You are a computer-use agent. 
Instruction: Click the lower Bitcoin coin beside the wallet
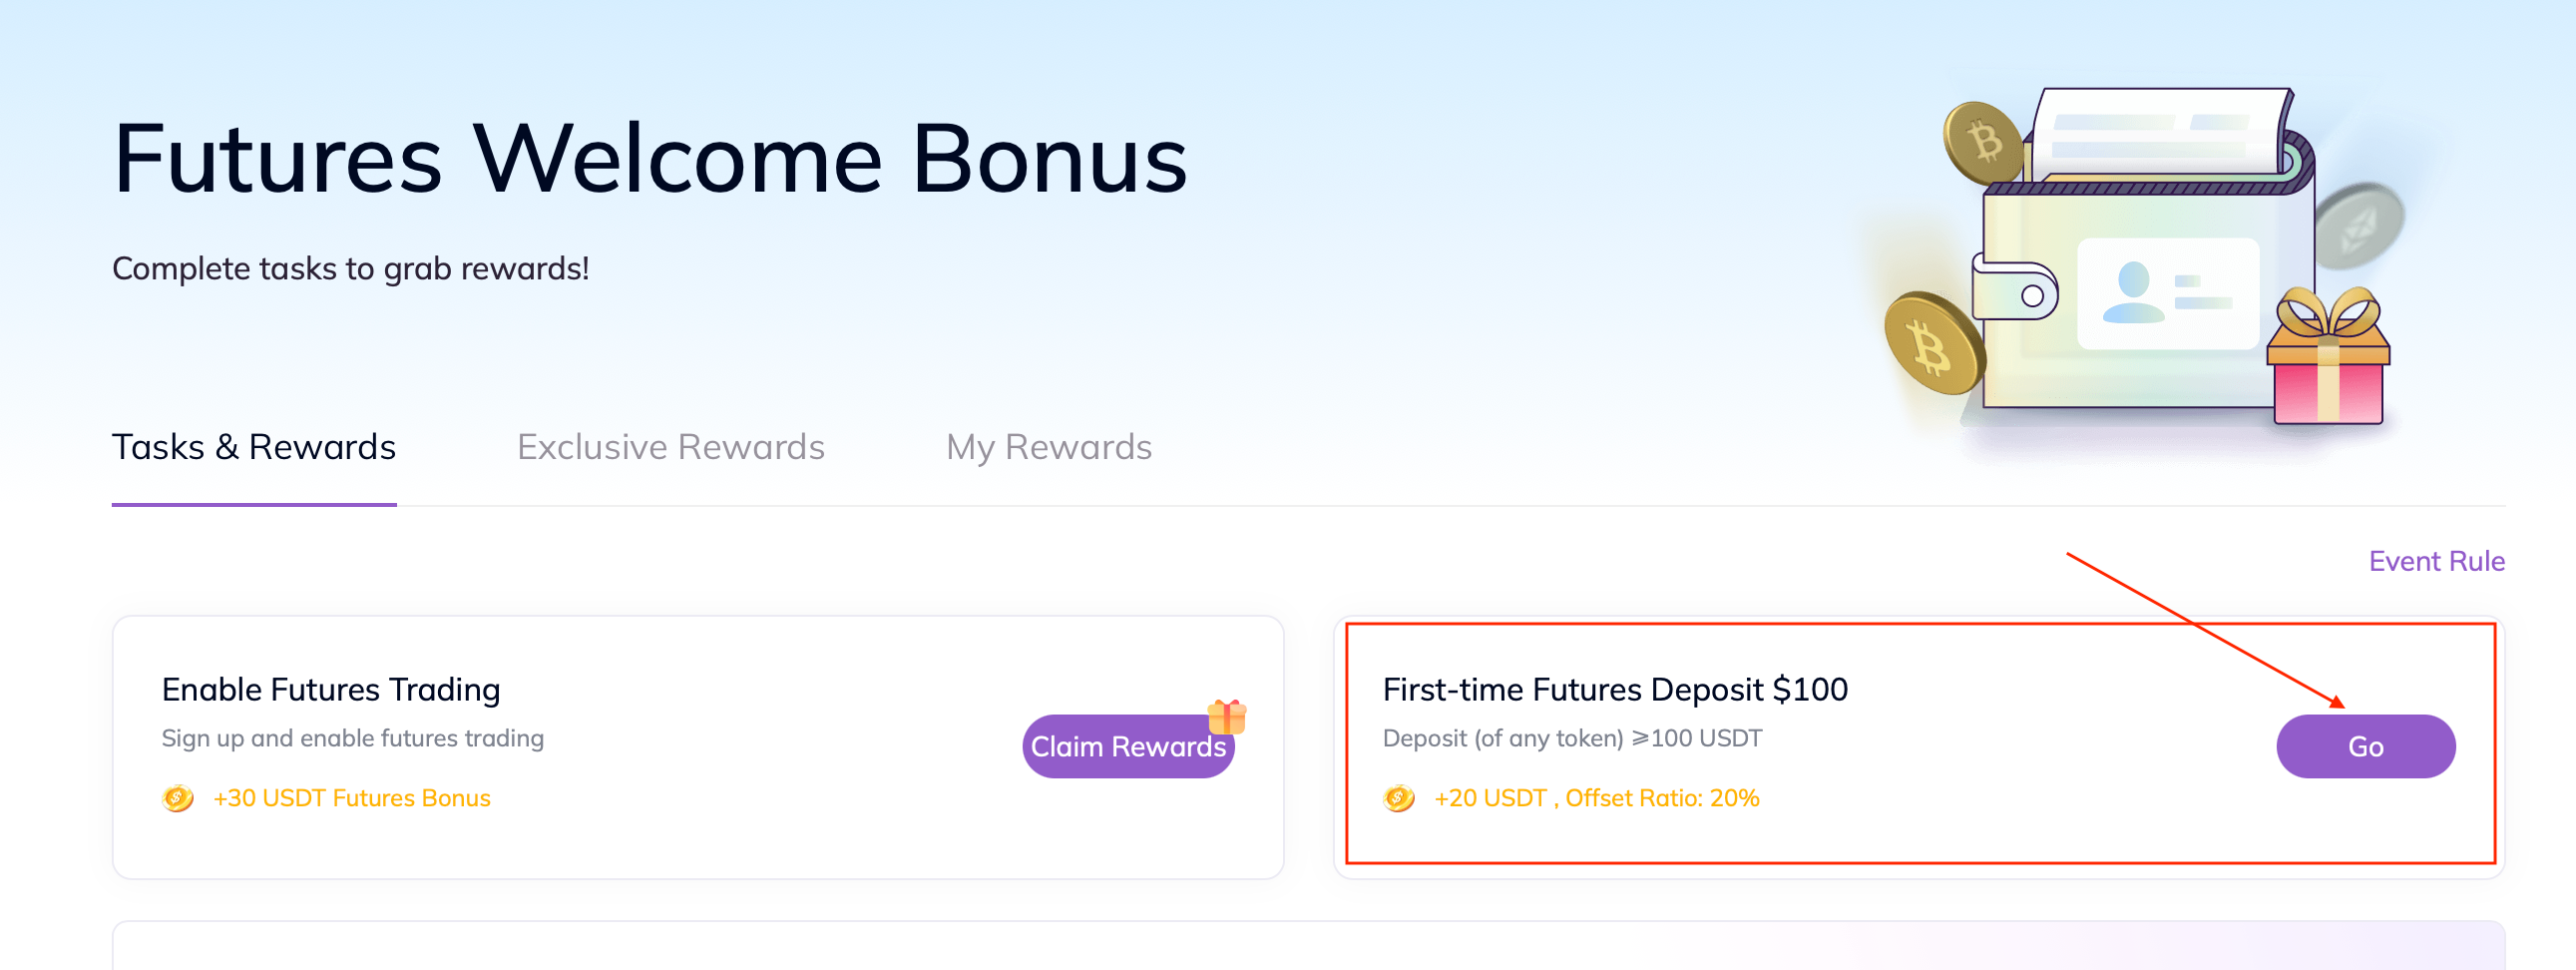[x=1933, y=343]
